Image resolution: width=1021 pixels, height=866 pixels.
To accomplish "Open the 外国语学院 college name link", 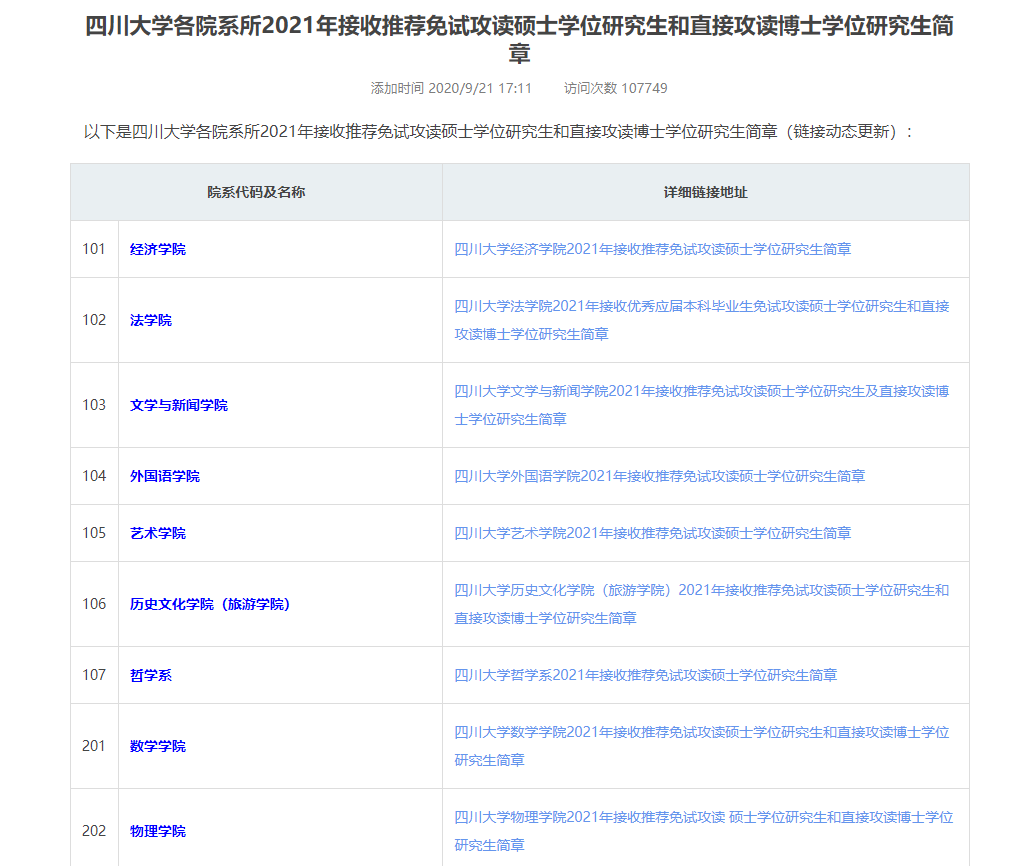I will (165, 476).
